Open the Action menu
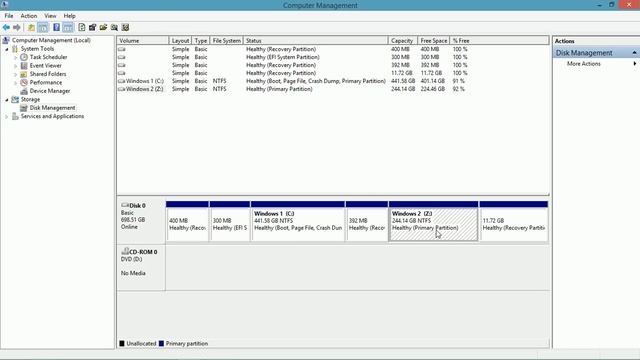This screenshot has height=360, width=640. point(29,16)
